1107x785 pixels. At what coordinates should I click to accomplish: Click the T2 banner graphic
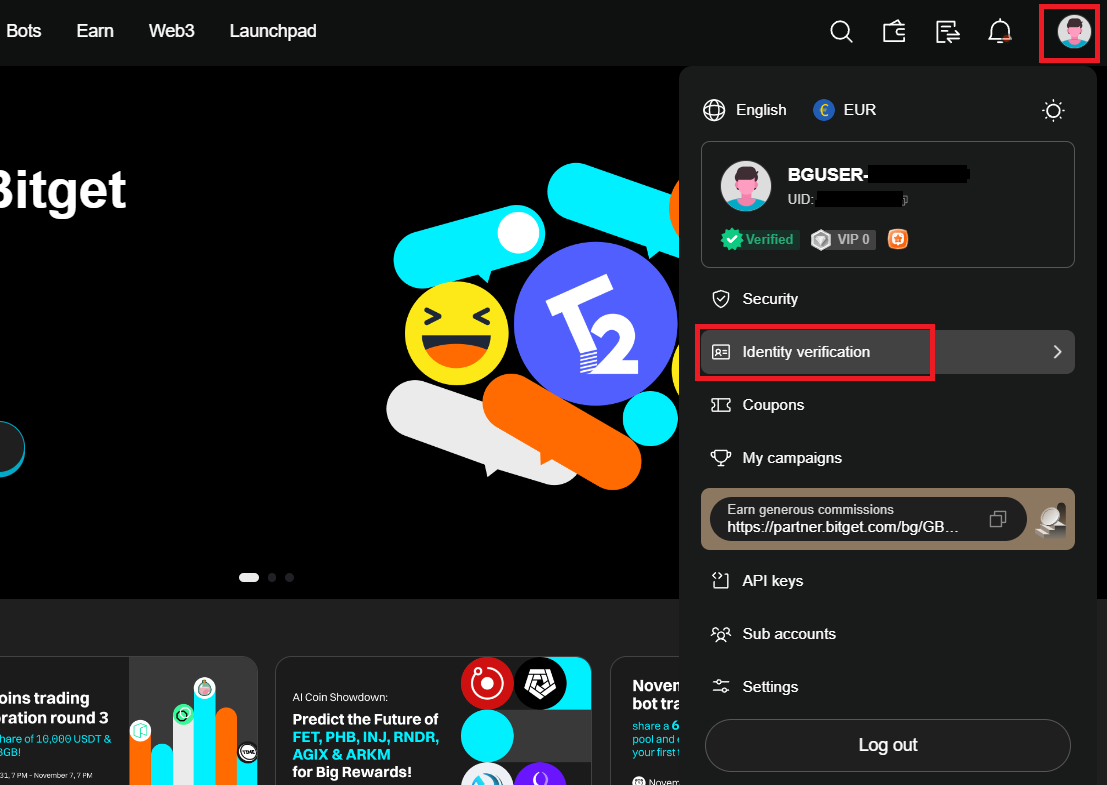[x=595, y=324]
